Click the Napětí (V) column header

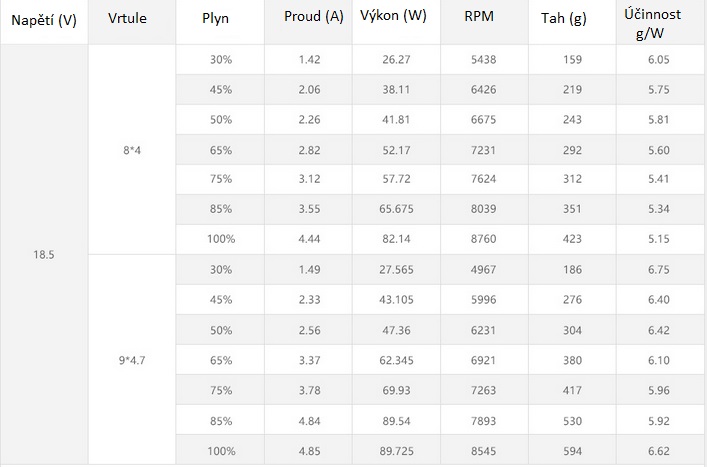click(x=44, y=21)
